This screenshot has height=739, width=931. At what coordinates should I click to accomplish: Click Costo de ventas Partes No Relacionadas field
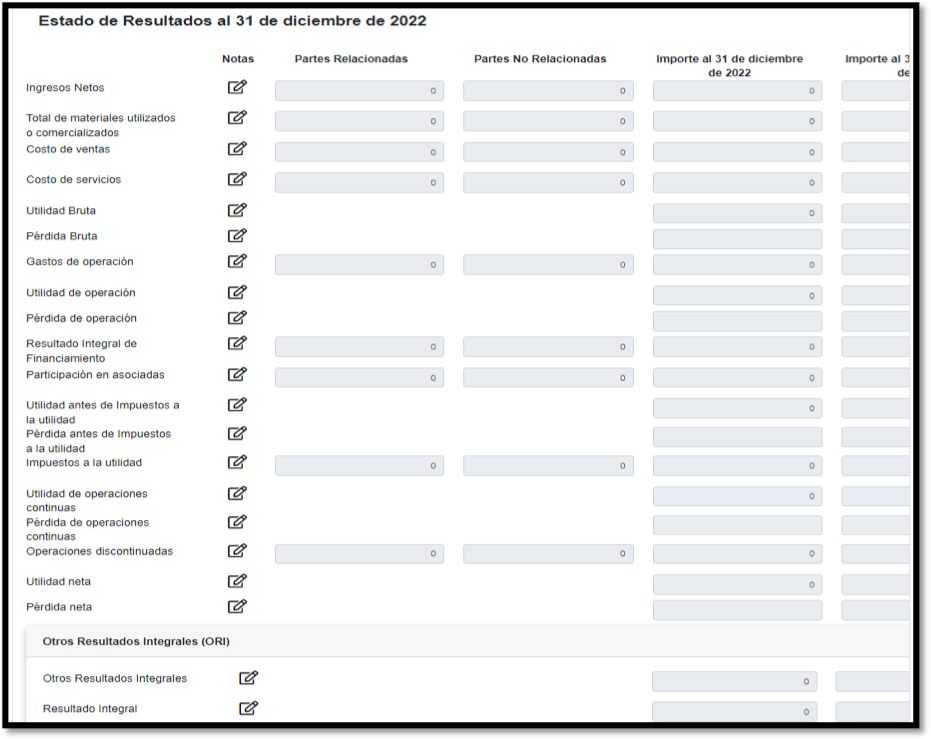pos(548,153)
